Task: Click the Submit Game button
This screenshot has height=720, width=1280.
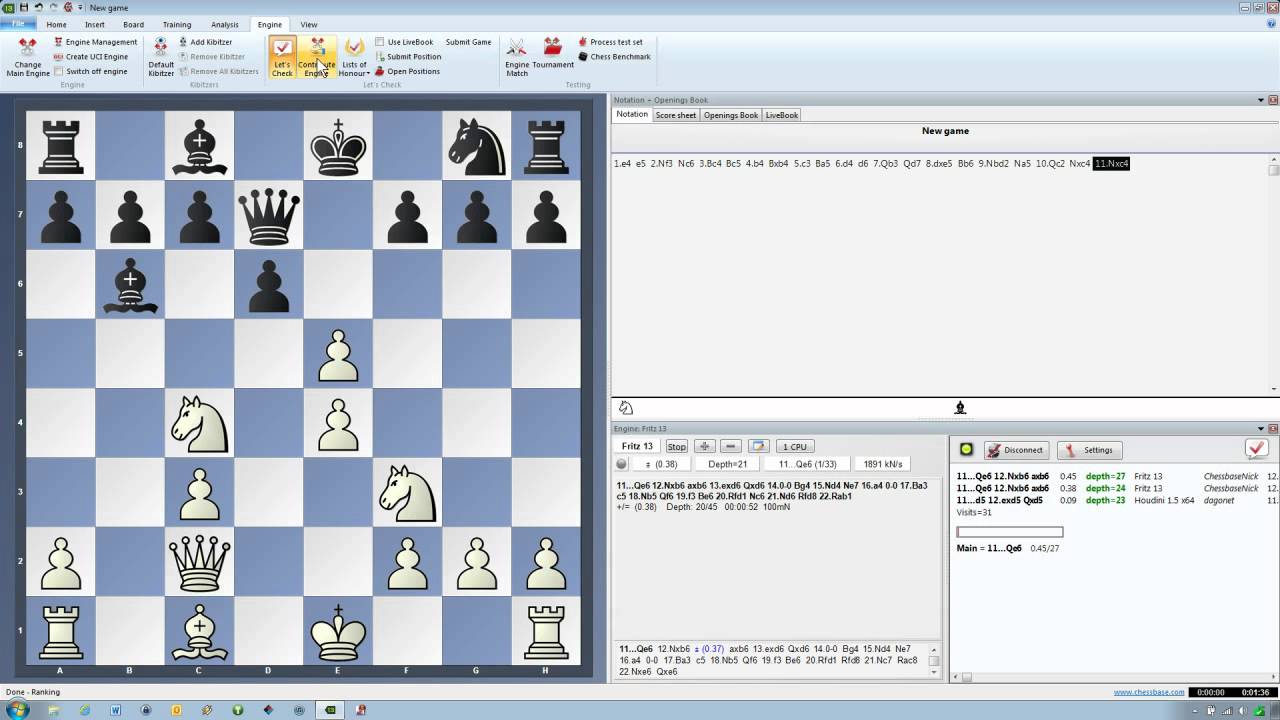Action: coord(468,42)
